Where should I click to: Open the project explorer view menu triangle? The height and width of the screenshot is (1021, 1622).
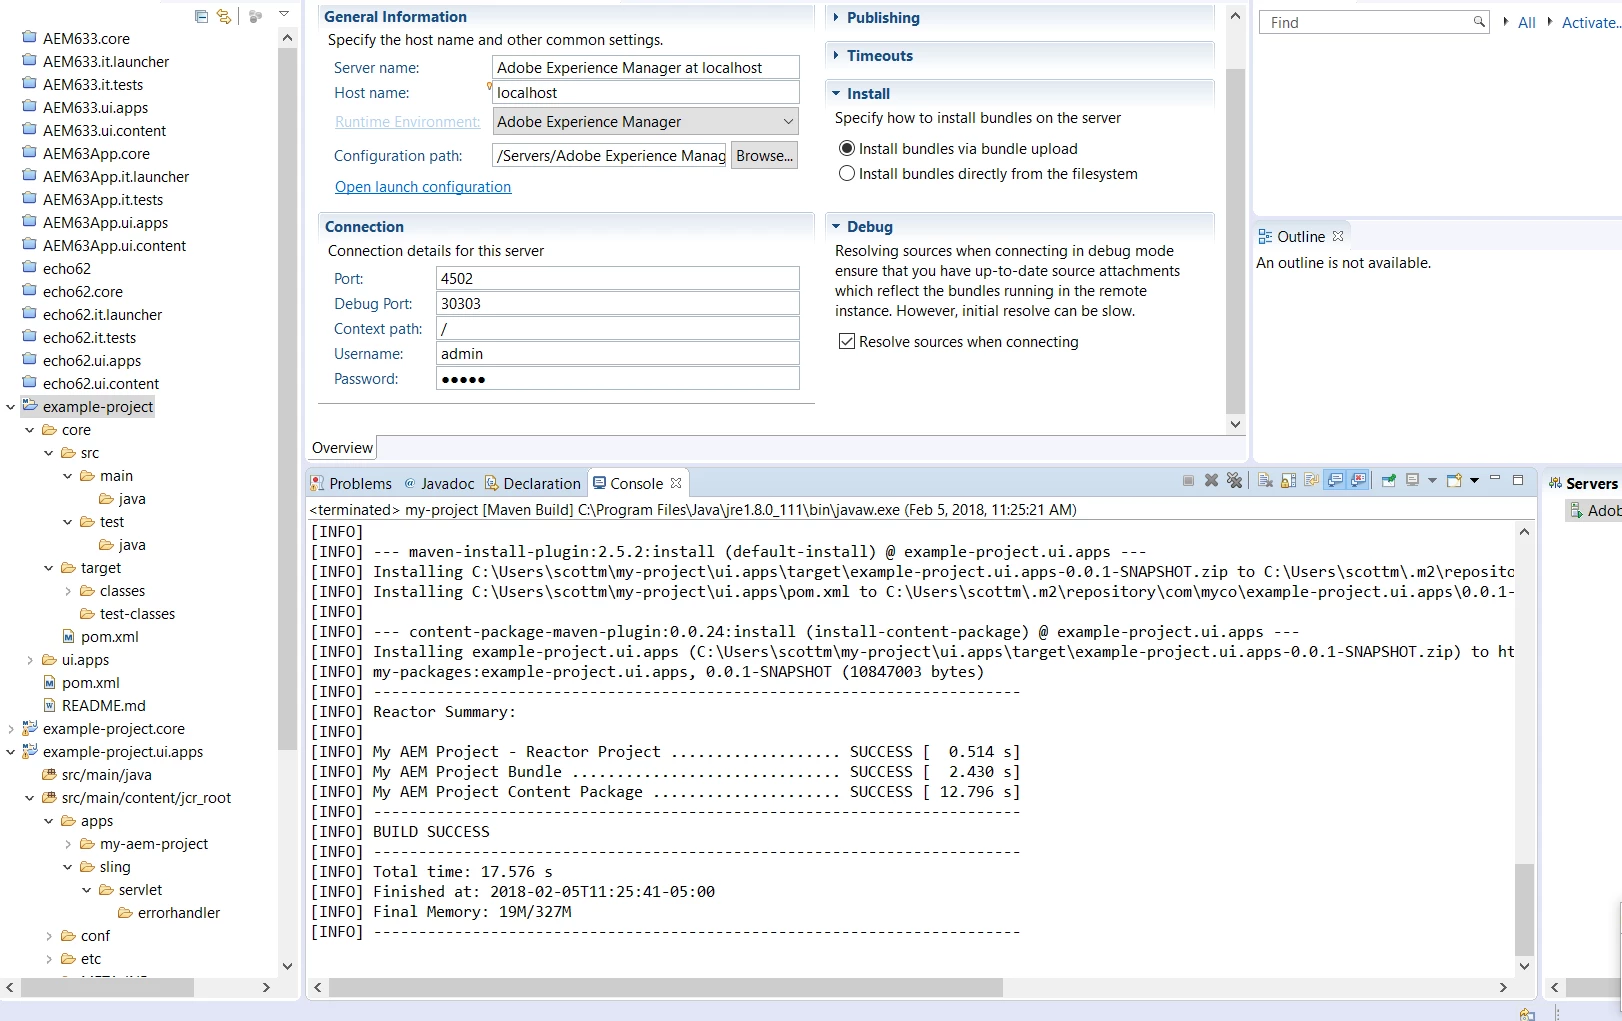[284, 15]
